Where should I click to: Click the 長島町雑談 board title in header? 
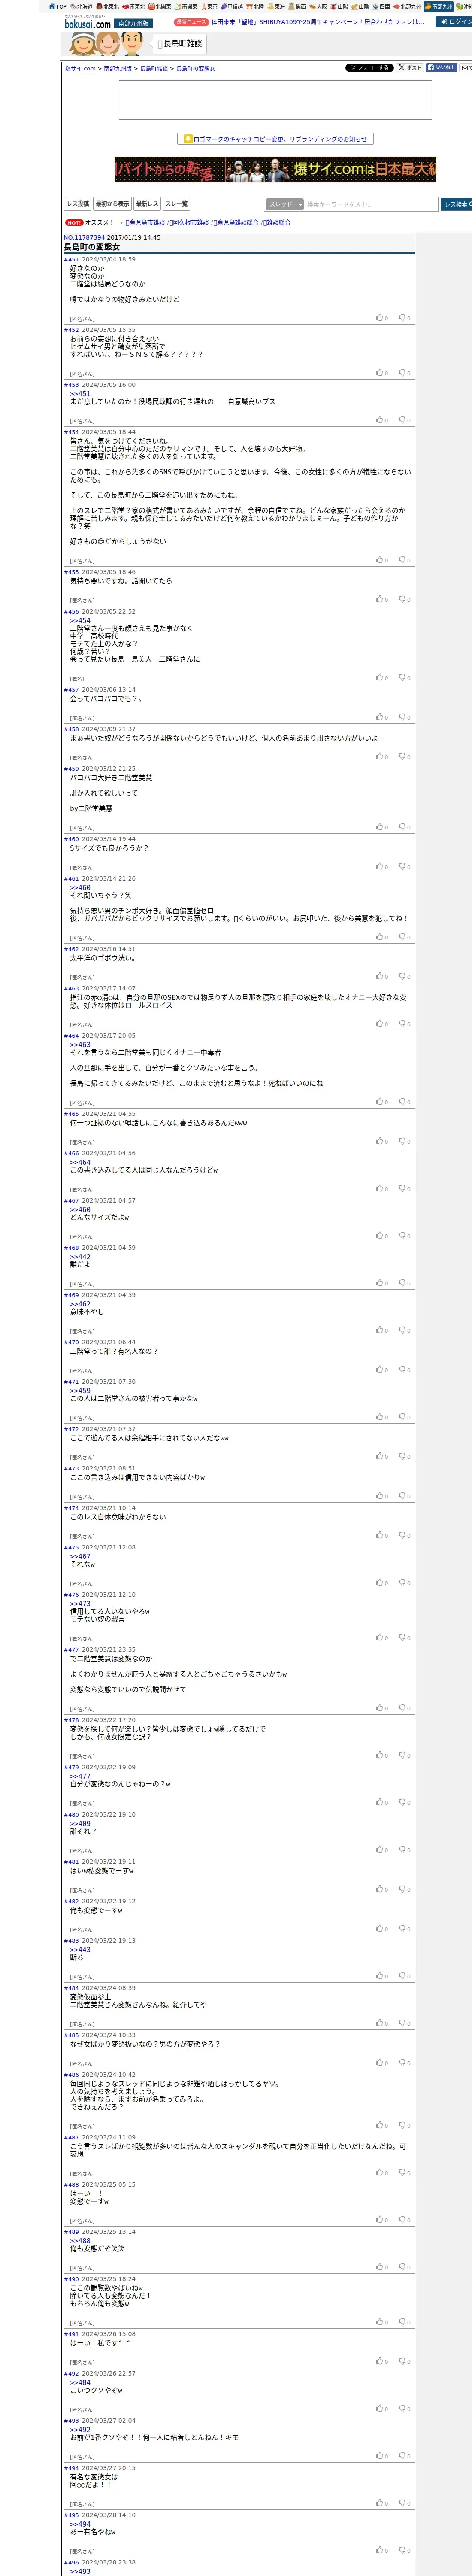point(180,44)
